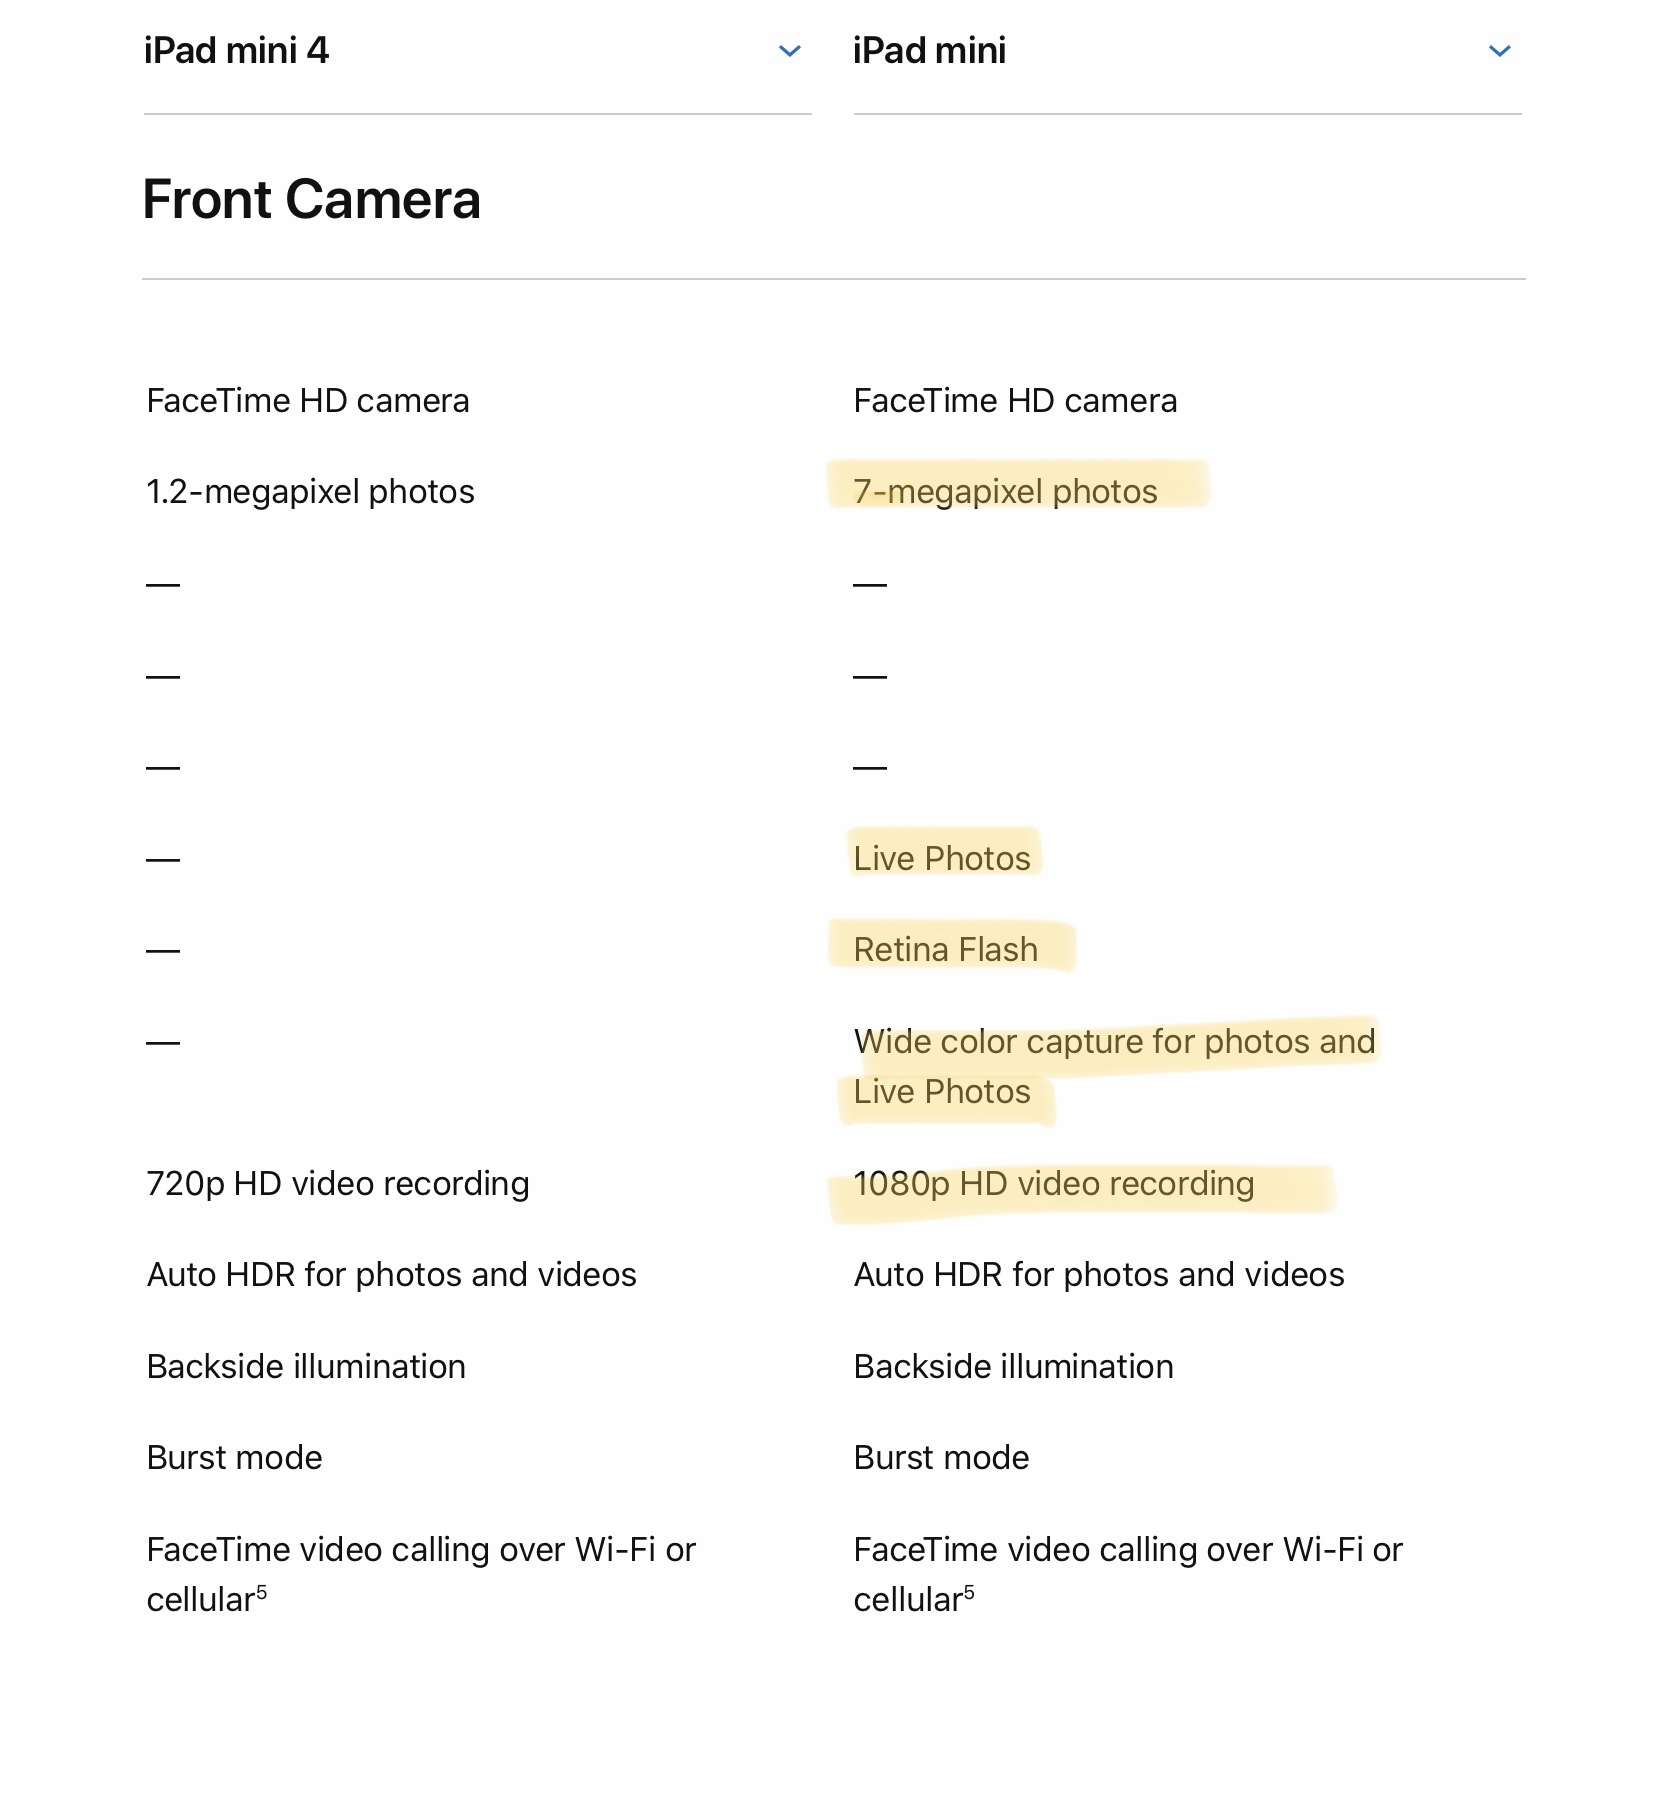Click the highlighted 7-megapixel photos text
Viewport: 1668px width, 1802px height.
coord(1005,491)
